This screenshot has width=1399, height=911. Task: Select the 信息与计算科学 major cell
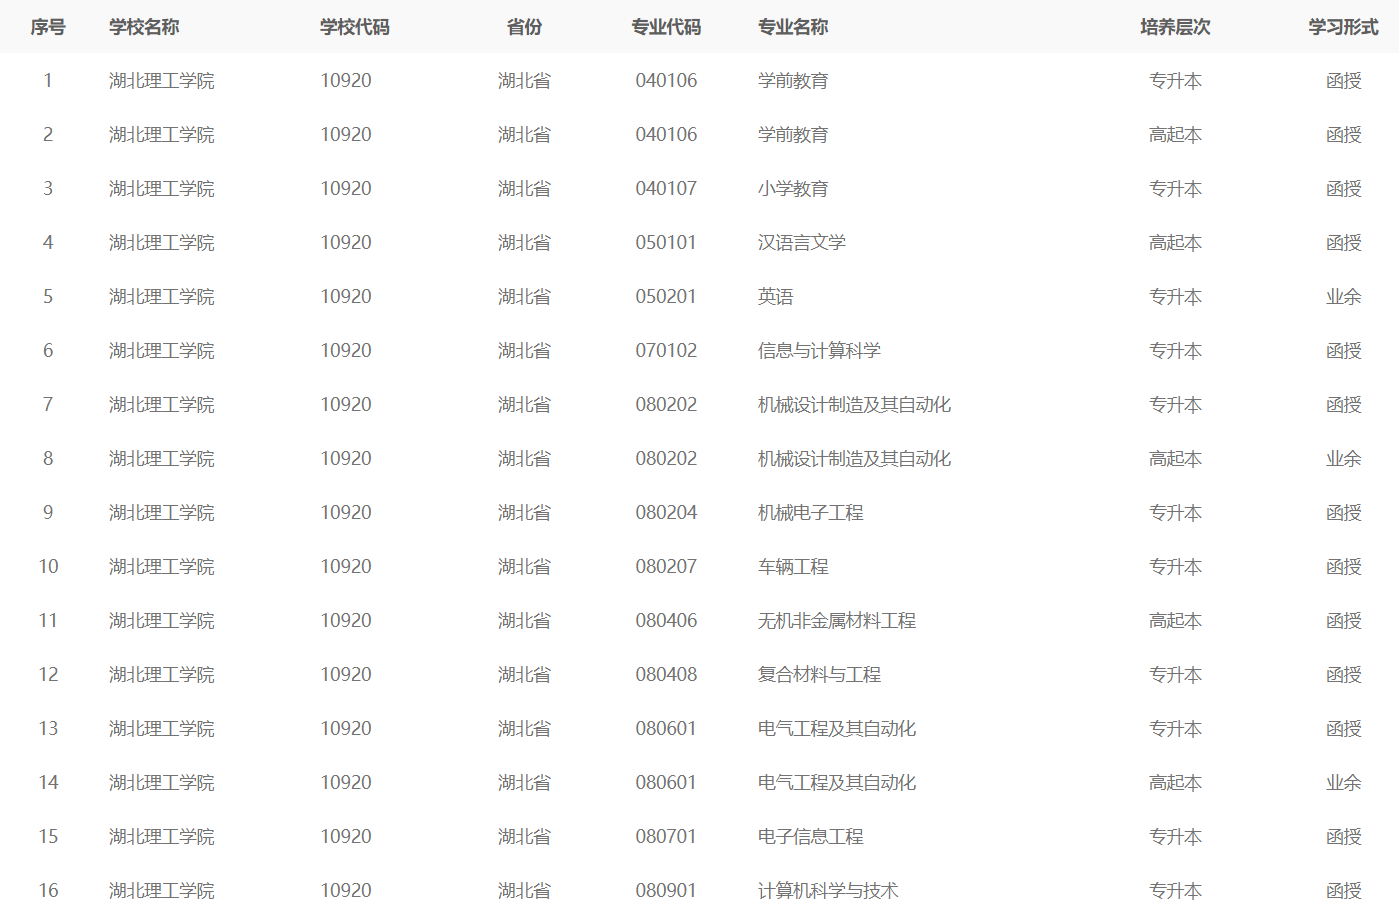(819, 351)
